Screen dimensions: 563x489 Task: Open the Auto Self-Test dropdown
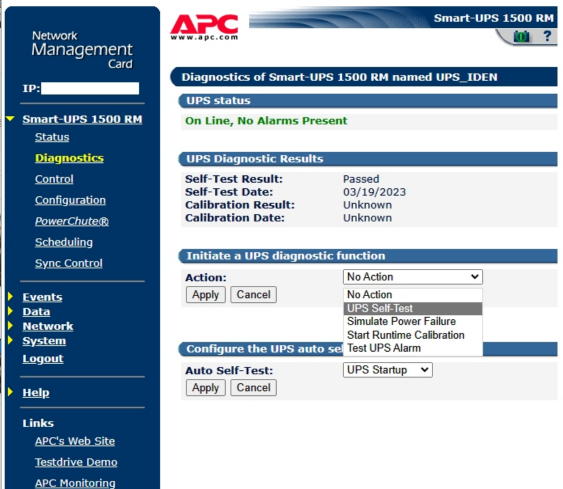coord(388,370)
